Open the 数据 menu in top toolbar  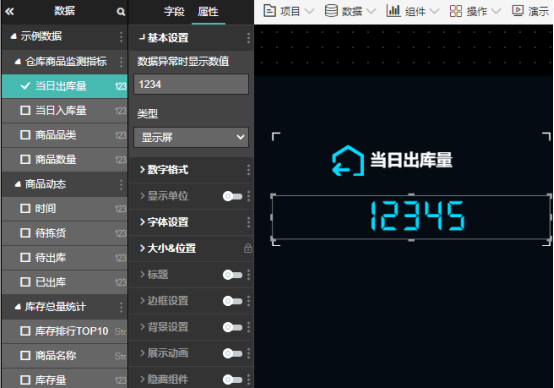click(x=350, y=11)
